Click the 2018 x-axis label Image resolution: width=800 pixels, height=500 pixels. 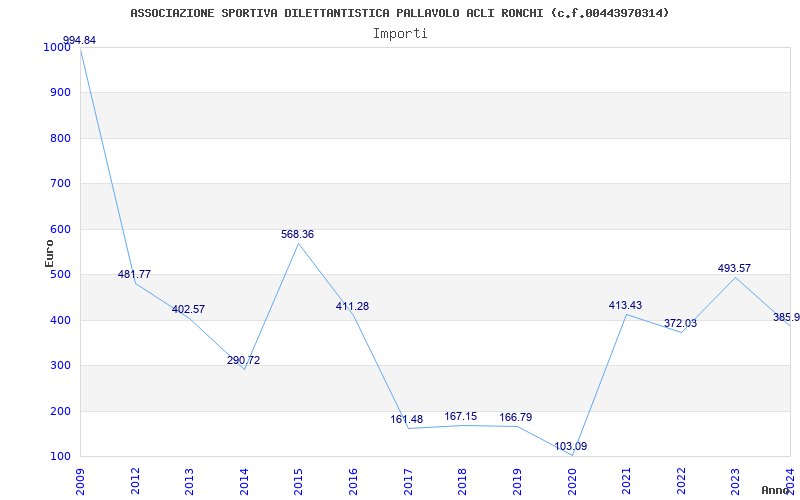coord(462,481)
